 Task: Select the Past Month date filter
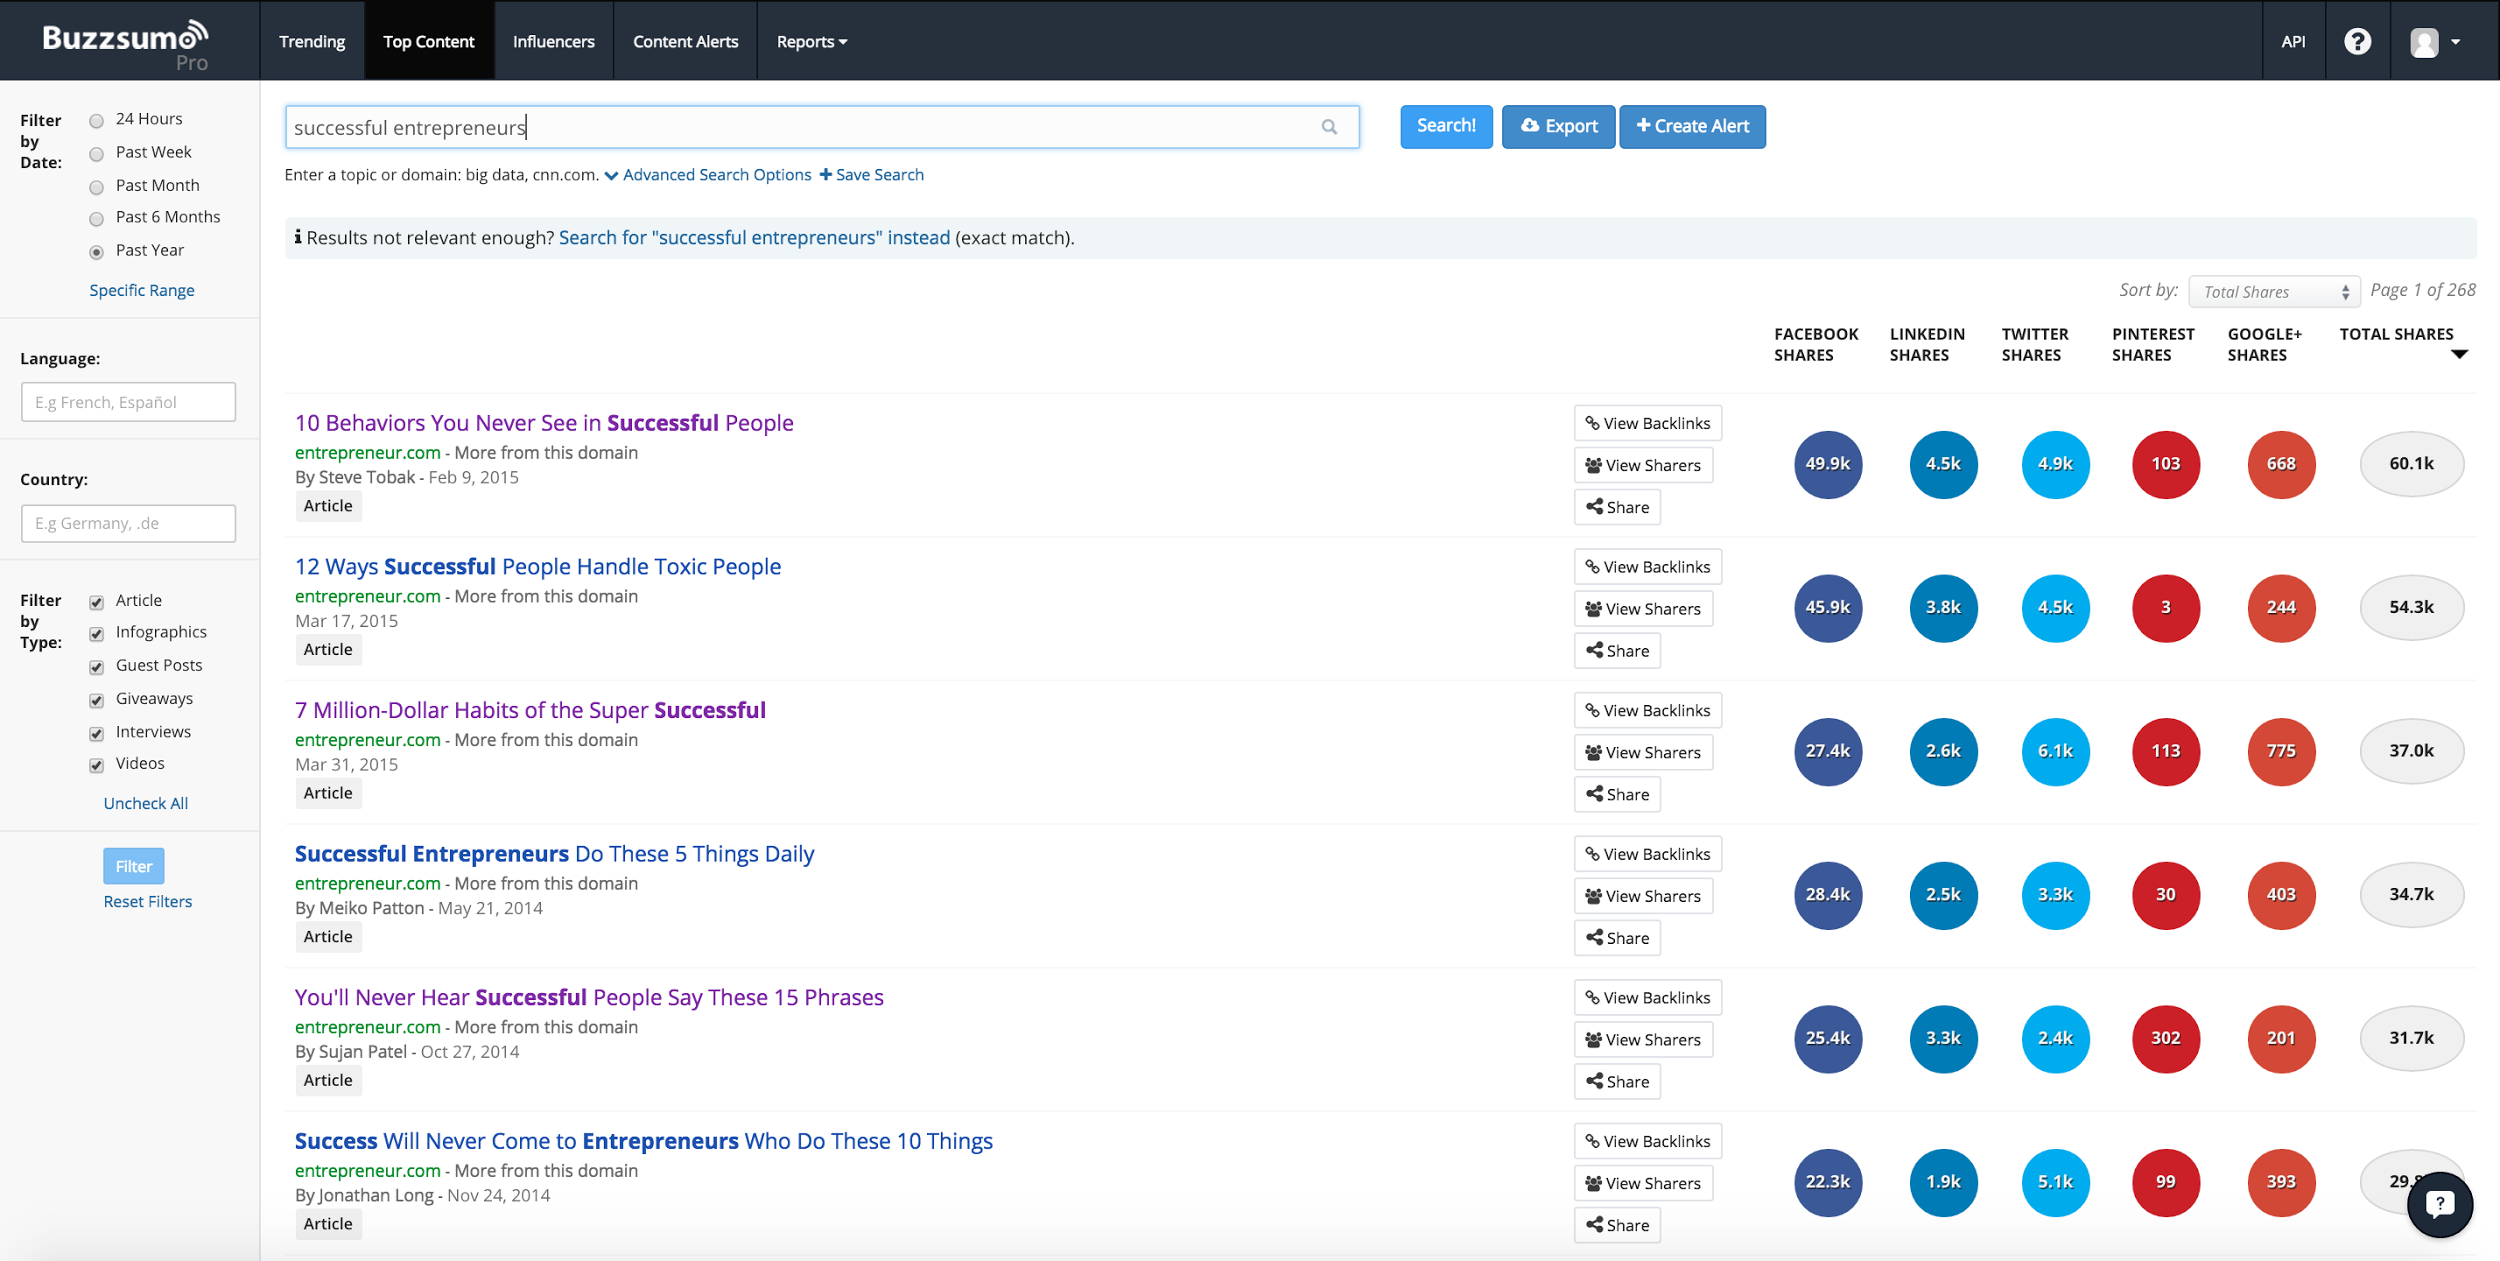pos(97,187)
